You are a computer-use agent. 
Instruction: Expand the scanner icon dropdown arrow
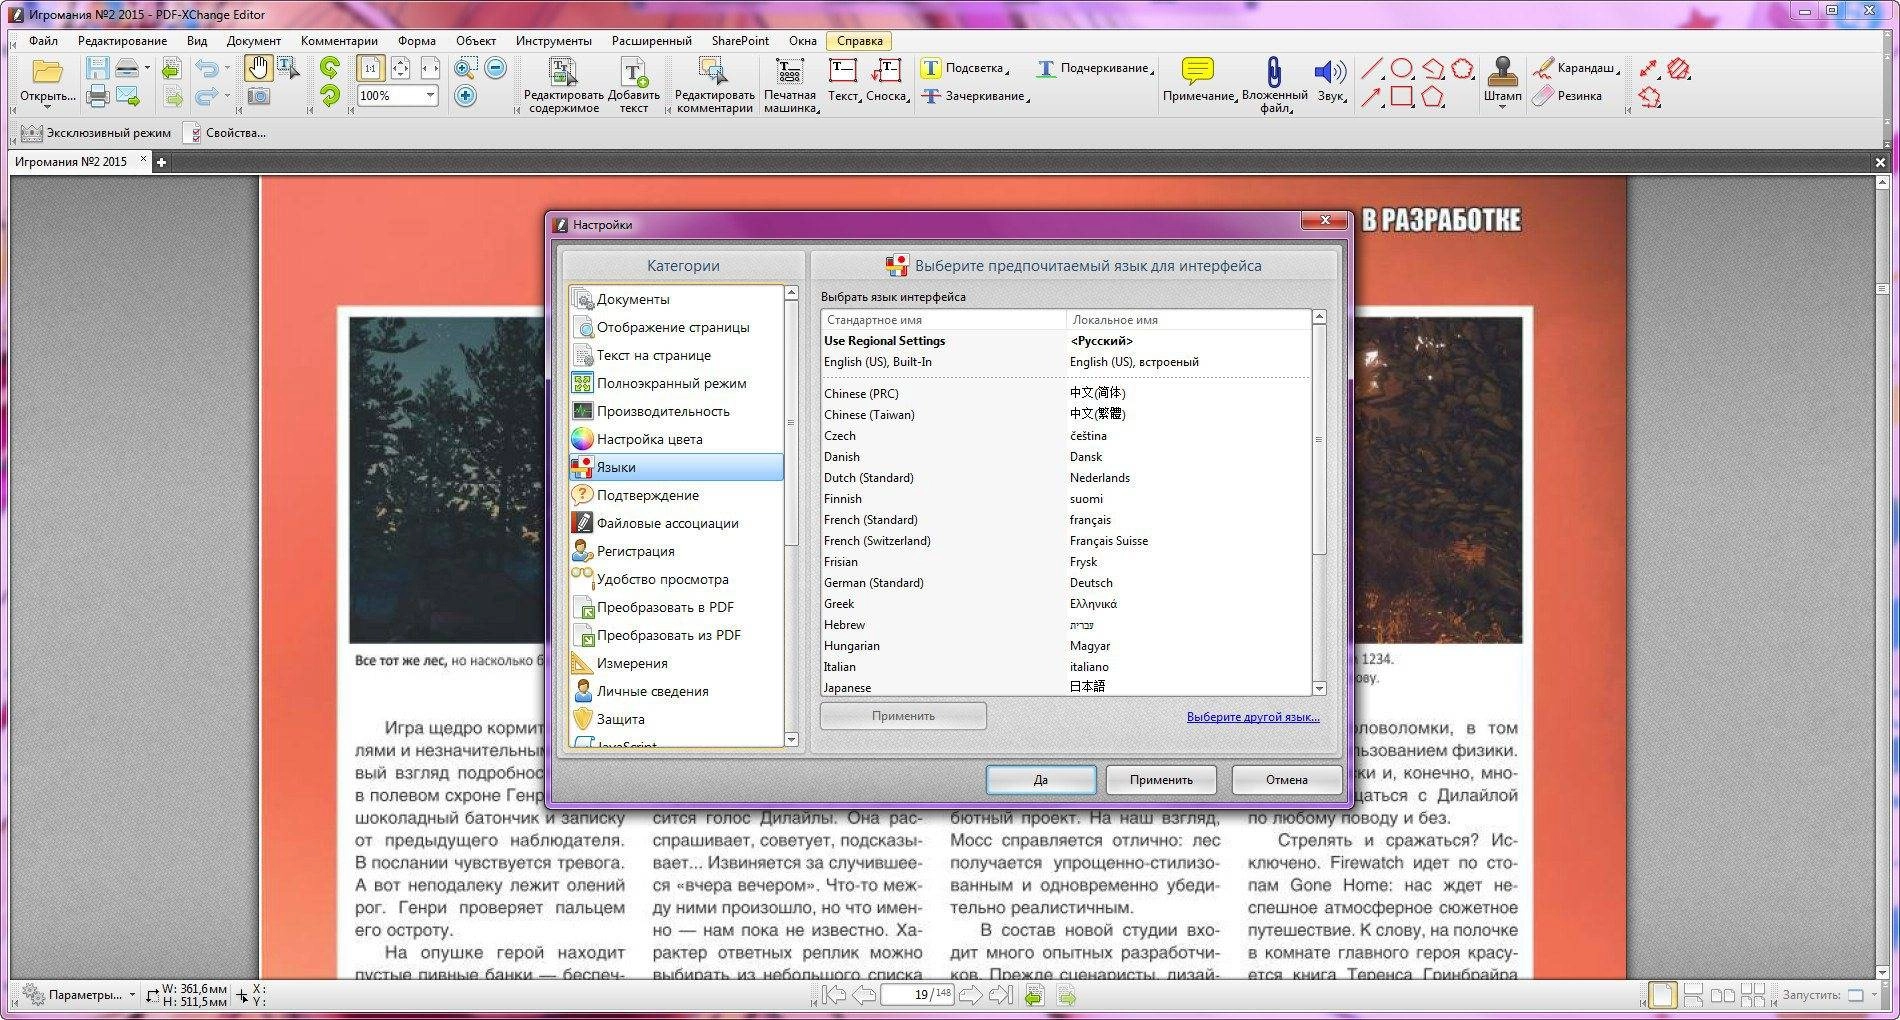[147, 68]
